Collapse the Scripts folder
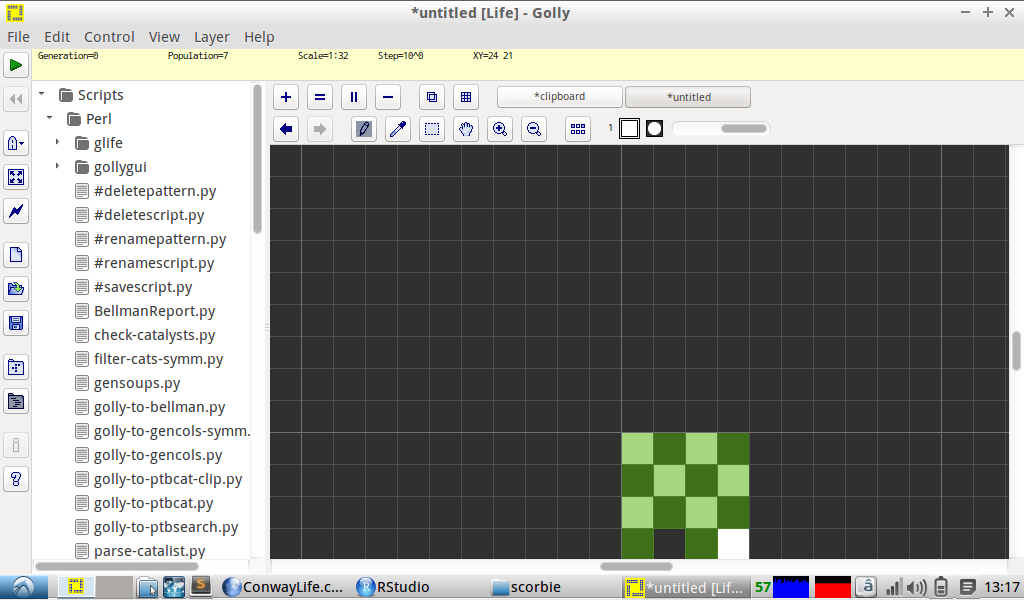Image resolution: width=1024 pixels, height=600 pixels. coord(42,95)
